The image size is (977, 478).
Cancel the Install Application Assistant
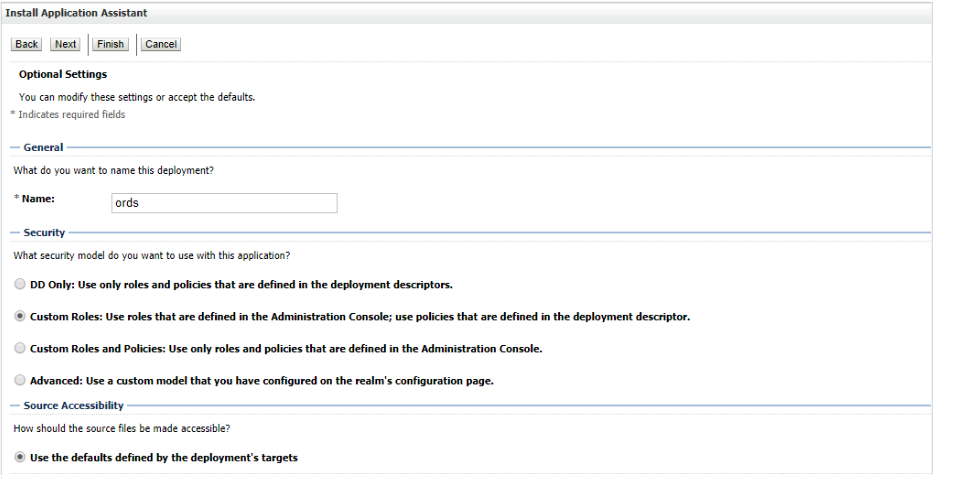pyautogui.click(x=161, y=44)
